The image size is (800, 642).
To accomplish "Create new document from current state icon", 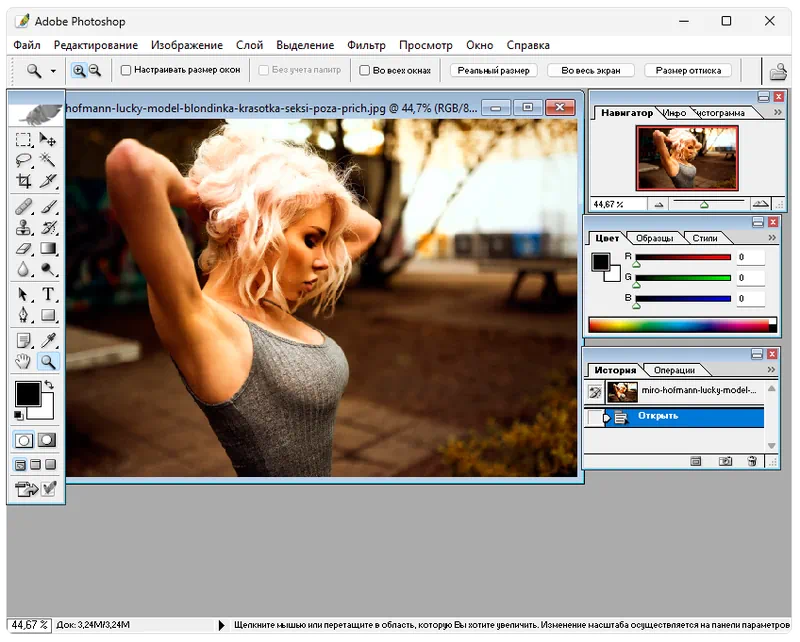I will [695, 461].
